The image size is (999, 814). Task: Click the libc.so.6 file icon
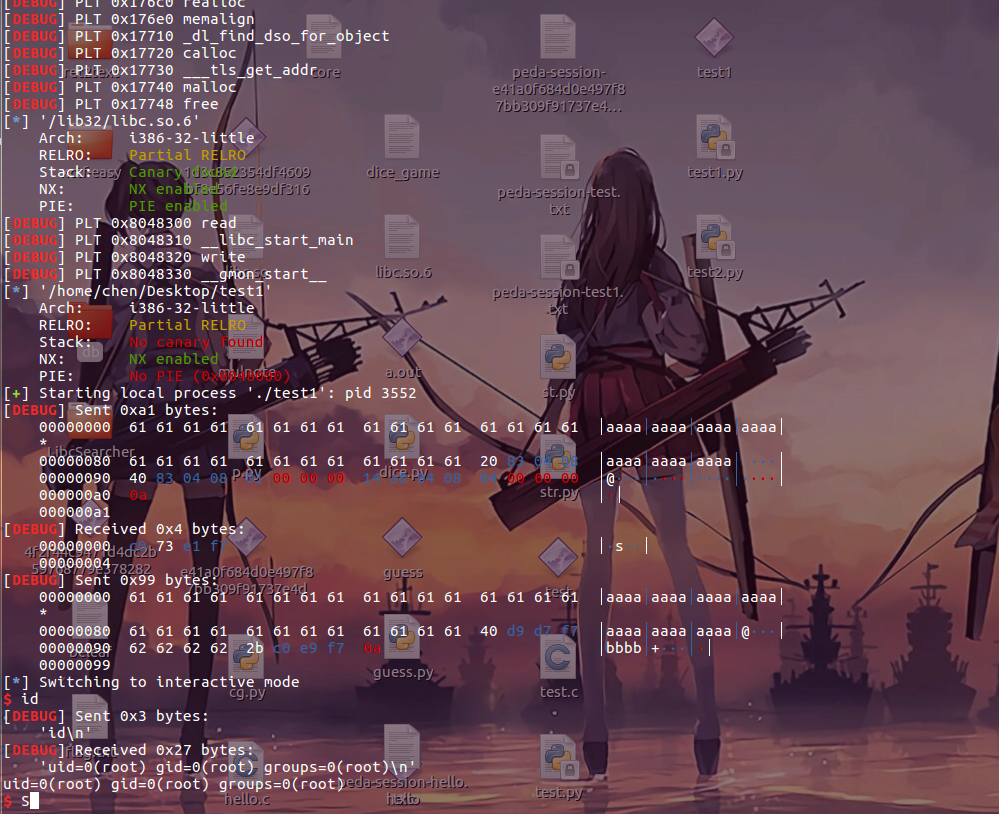pos(402,238)
